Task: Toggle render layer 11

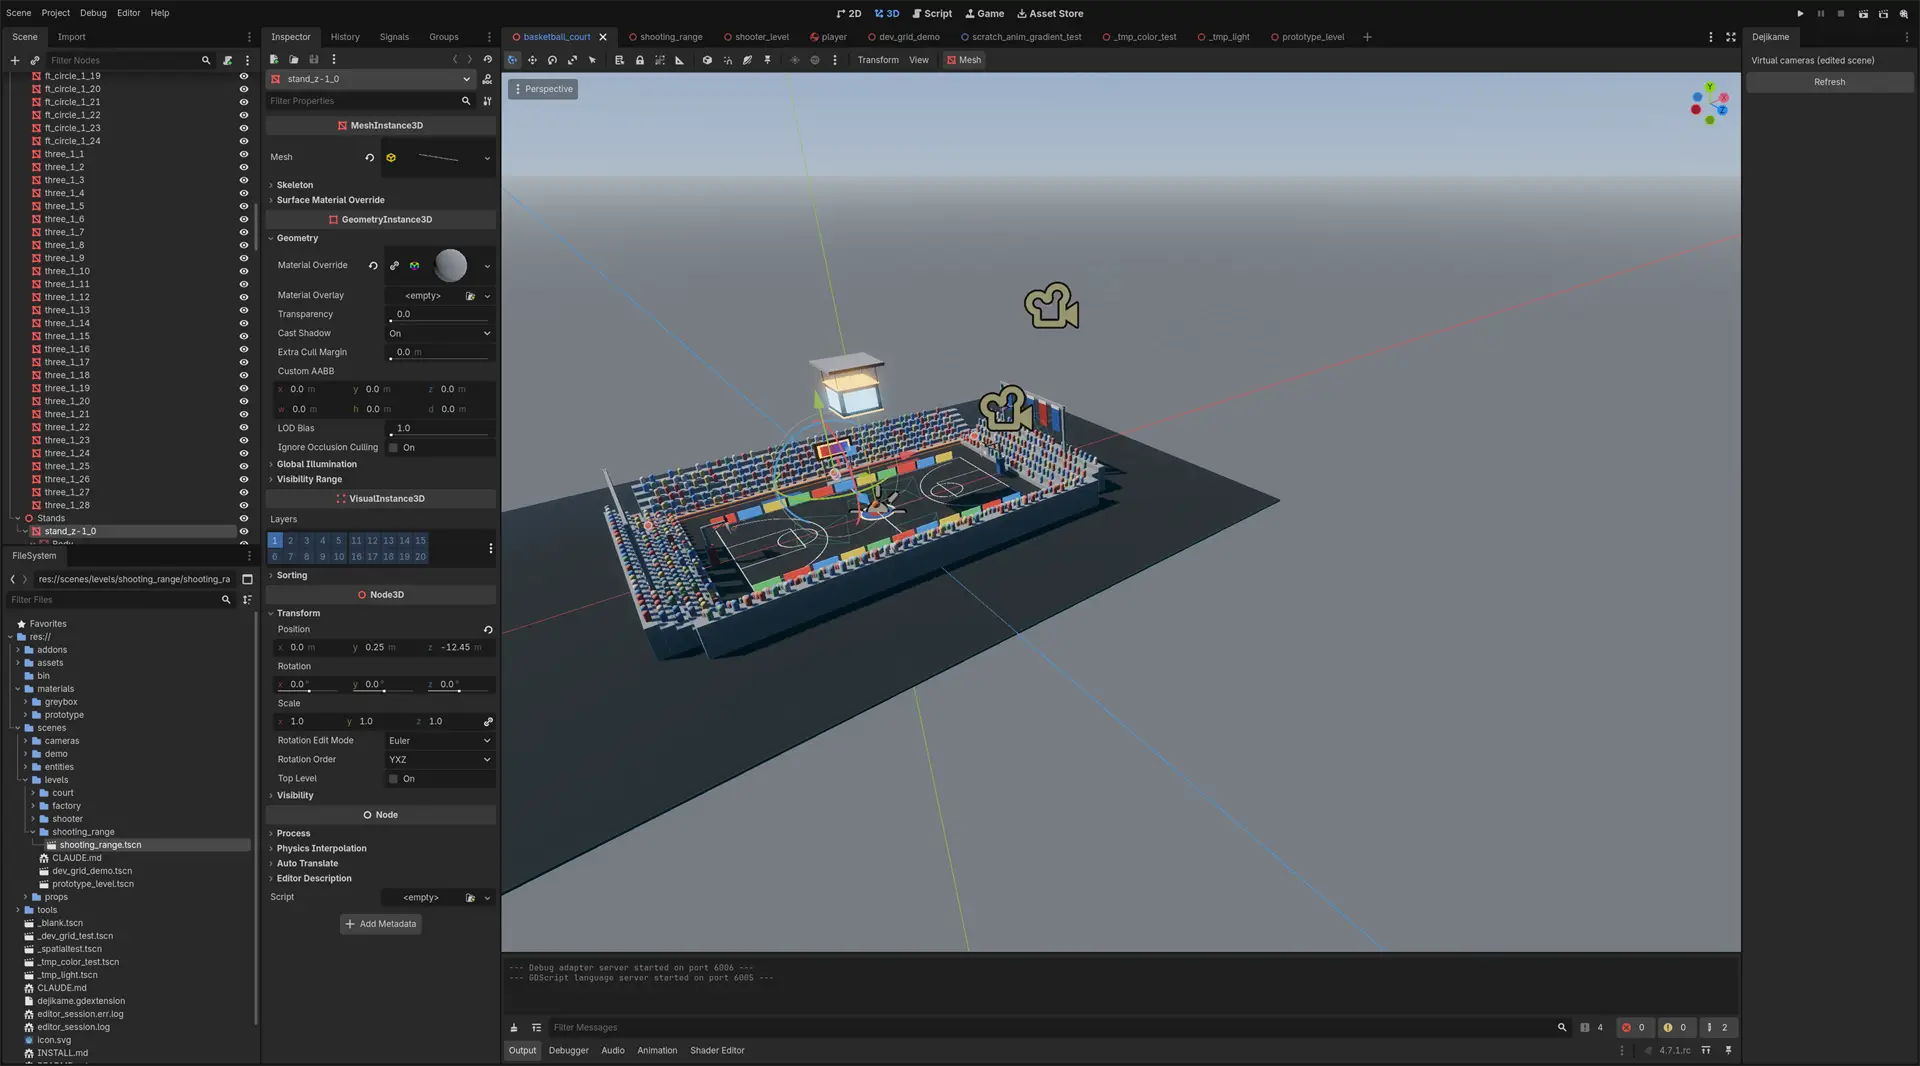Action: click(356, 541)
